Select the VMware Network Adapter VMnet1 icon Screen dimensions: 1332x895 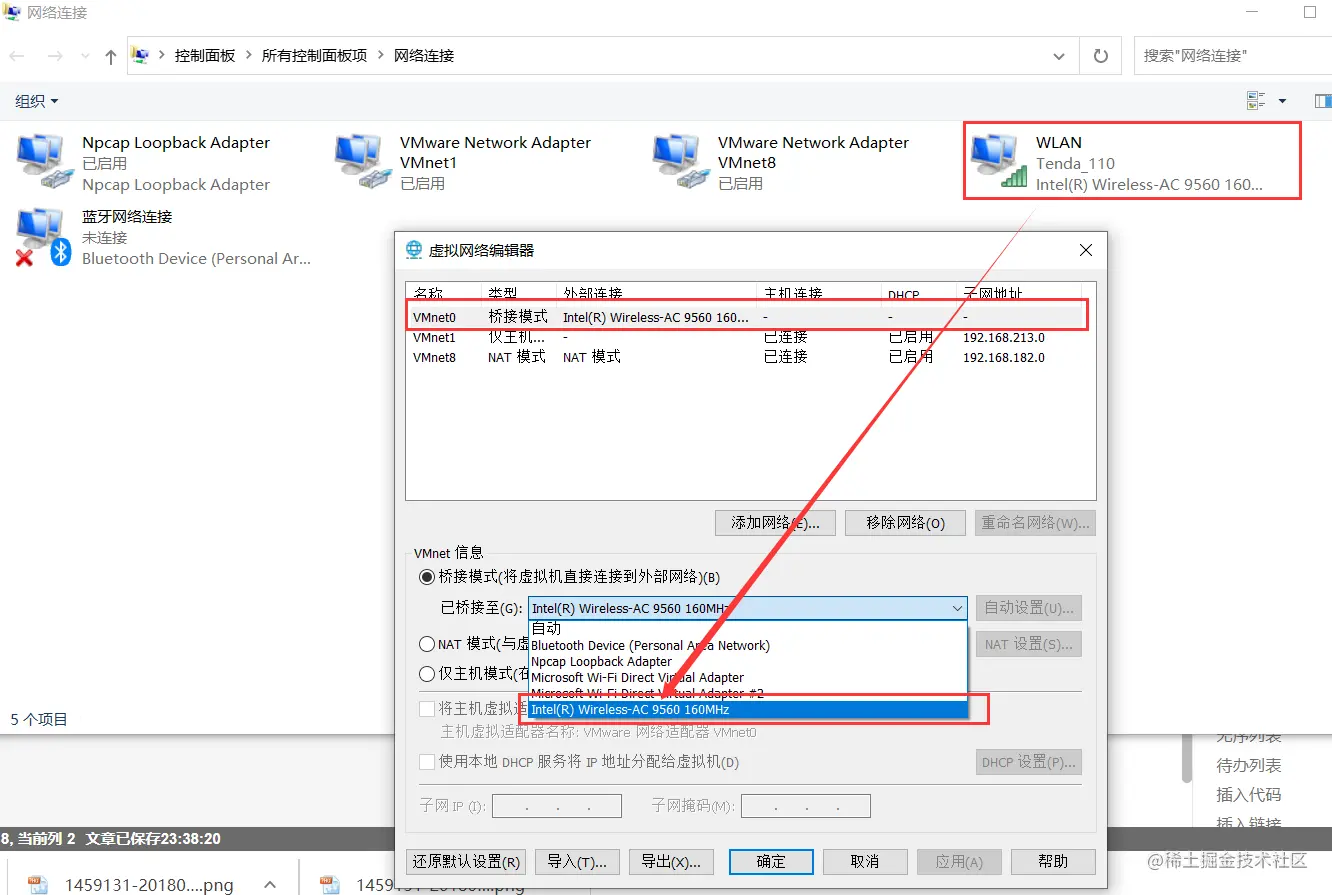click(x=363, y=162)
